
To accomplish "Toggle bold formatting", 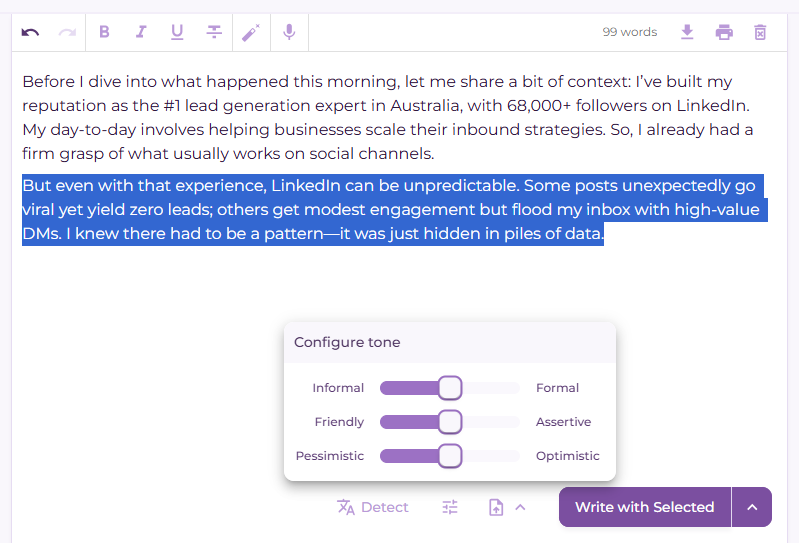I will (x=104, y=32).
